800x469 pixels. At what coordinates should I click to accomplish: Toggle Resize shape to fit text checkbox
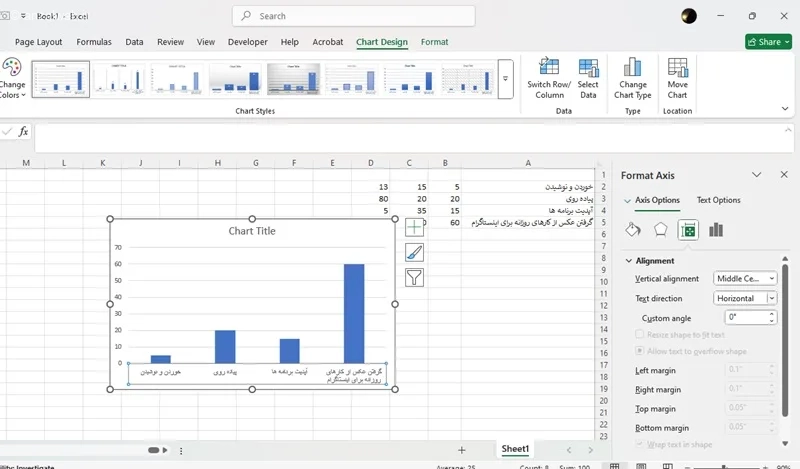[x=640, y=334]
